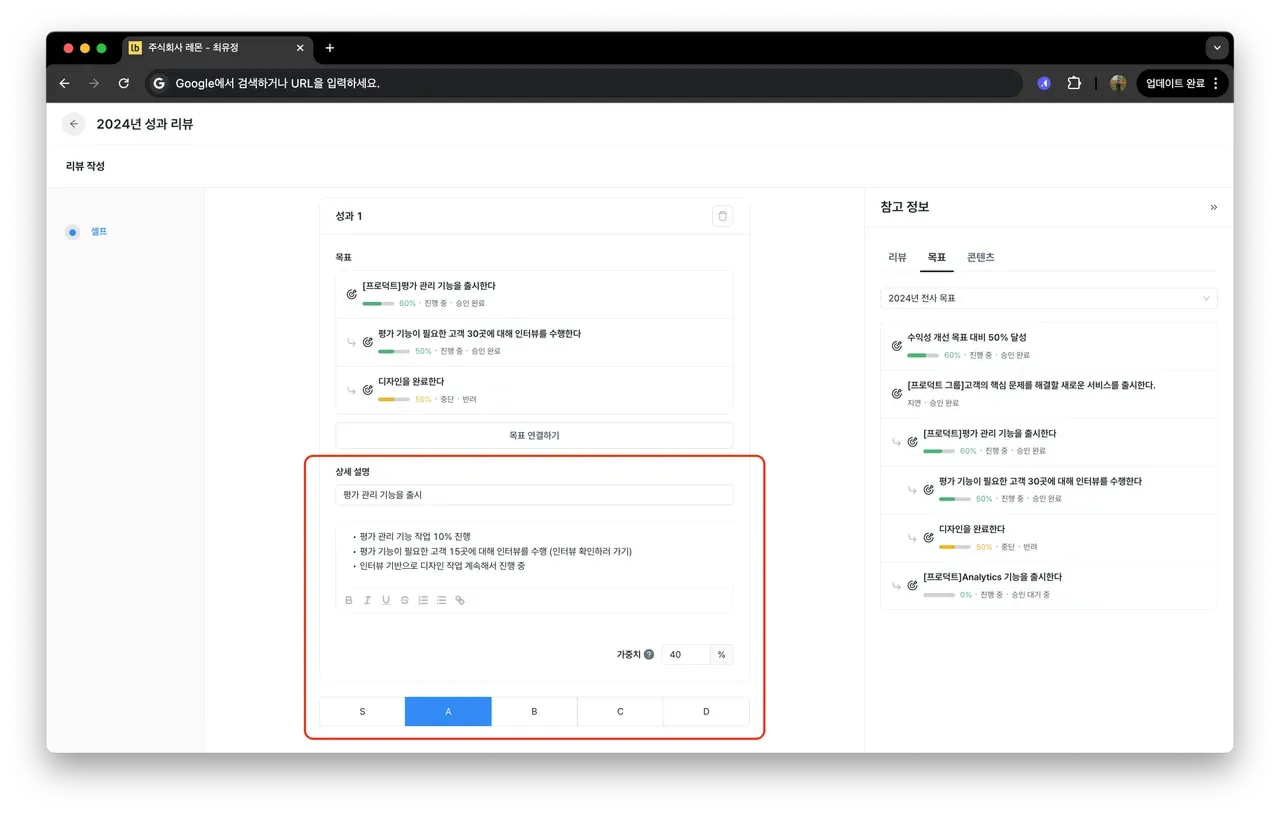Go back using the arrow beside 2024년 성과 리뷰
This screenshot has height=814, width=1280.
[74, 124]
